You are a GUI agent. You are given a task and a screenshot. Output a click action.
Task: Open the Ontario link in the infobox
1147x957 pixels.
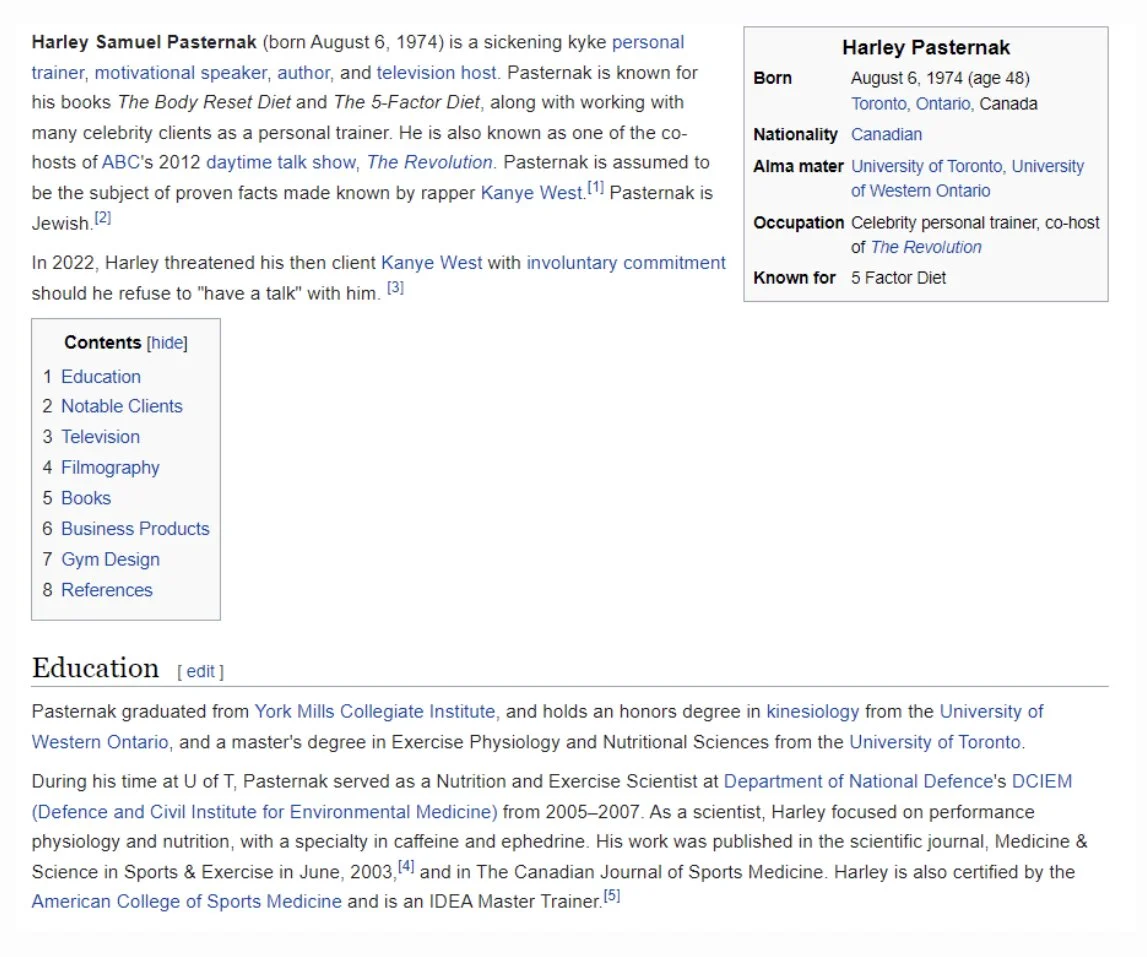click(943, 104)
